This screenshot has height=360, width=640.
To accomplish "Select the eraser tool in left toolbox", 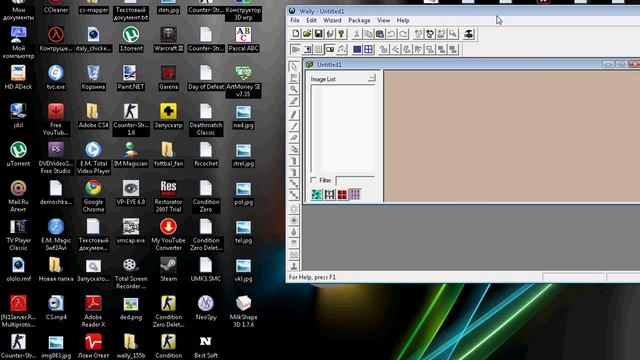I will (294, 138).
